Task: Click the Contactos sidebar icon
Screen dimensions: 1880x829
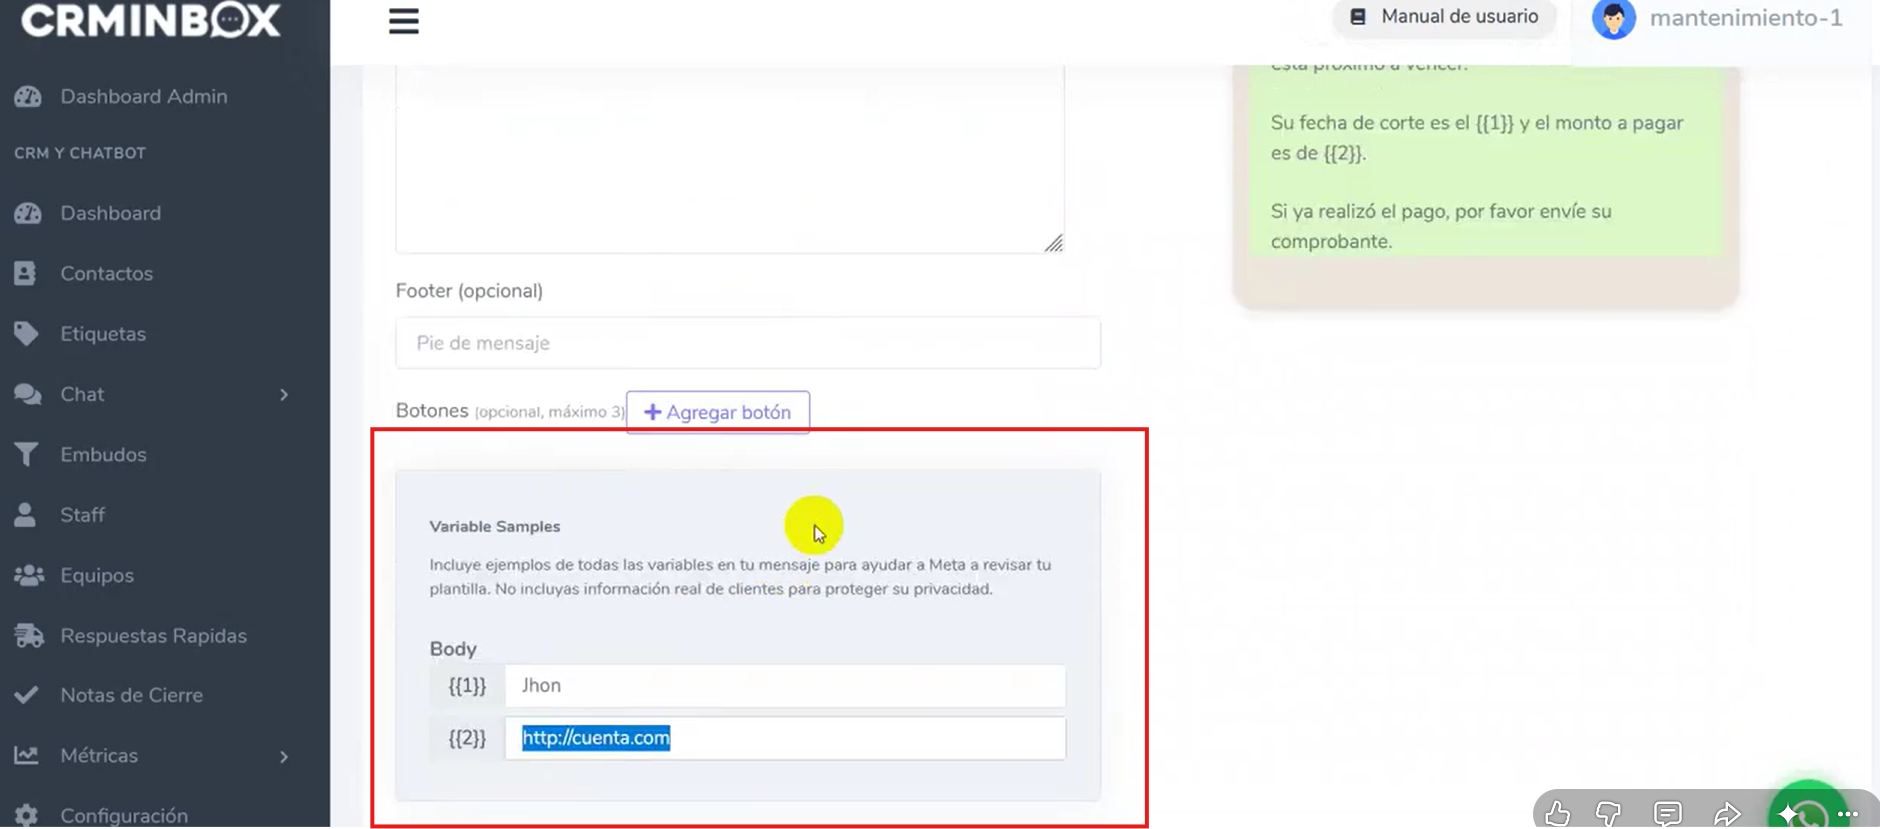Action: coord(26,273)
